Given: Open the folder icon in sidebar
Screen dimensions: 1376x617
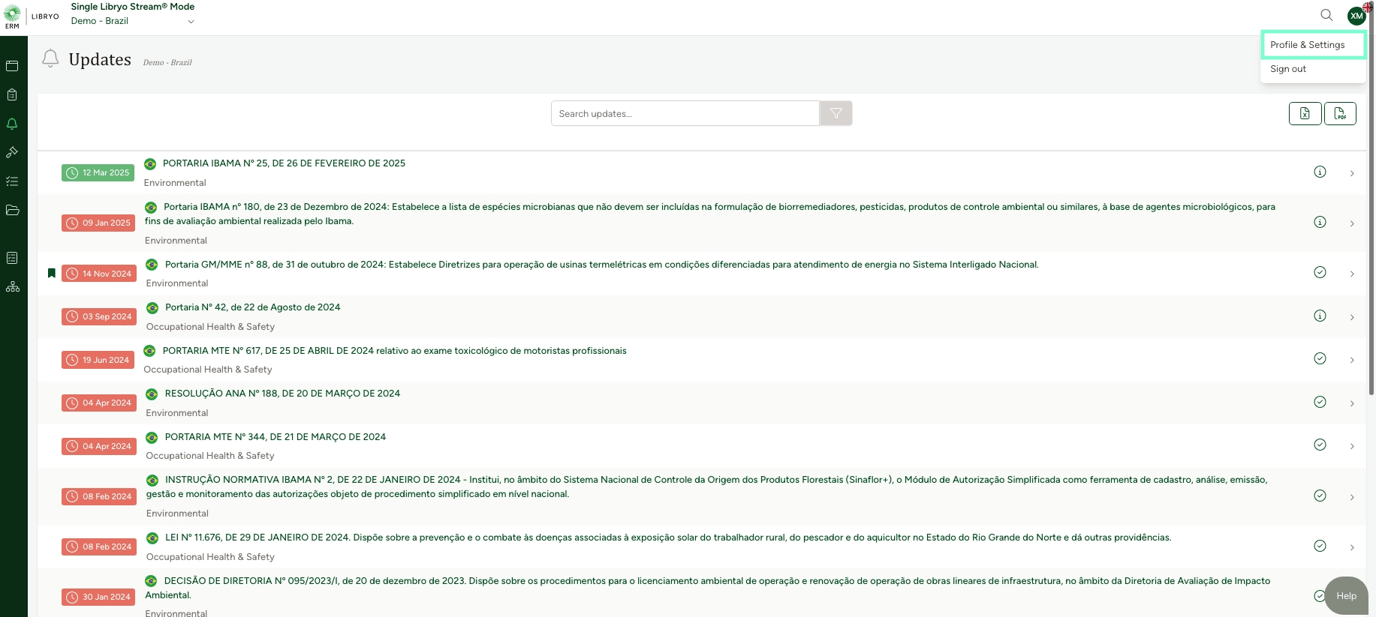Looking at the screenshot, I should [12, 210].
